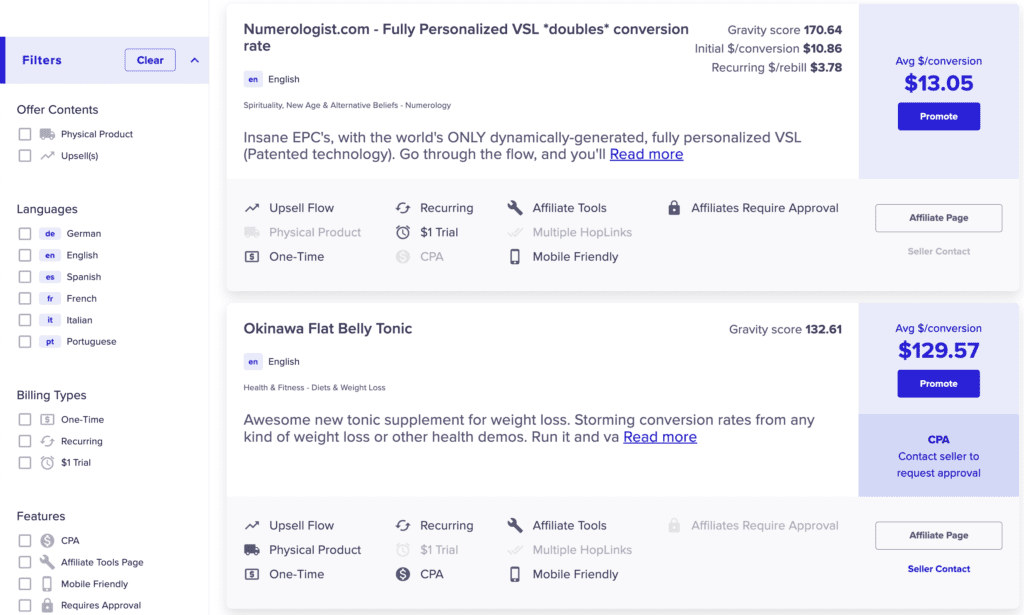Screen dimensions: 1024x615
Task: Open Seller Contact for Okinawa Flat Belly Tonic
Action: [x=938, y=569]
